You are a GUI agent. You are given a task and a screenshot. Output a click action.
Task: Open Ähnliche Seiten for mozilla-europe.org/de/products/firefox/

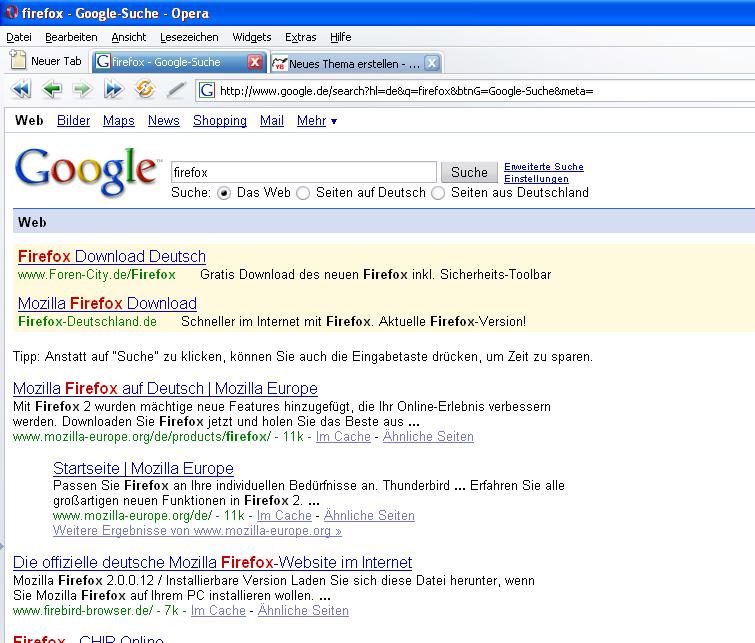coord(428,436)
